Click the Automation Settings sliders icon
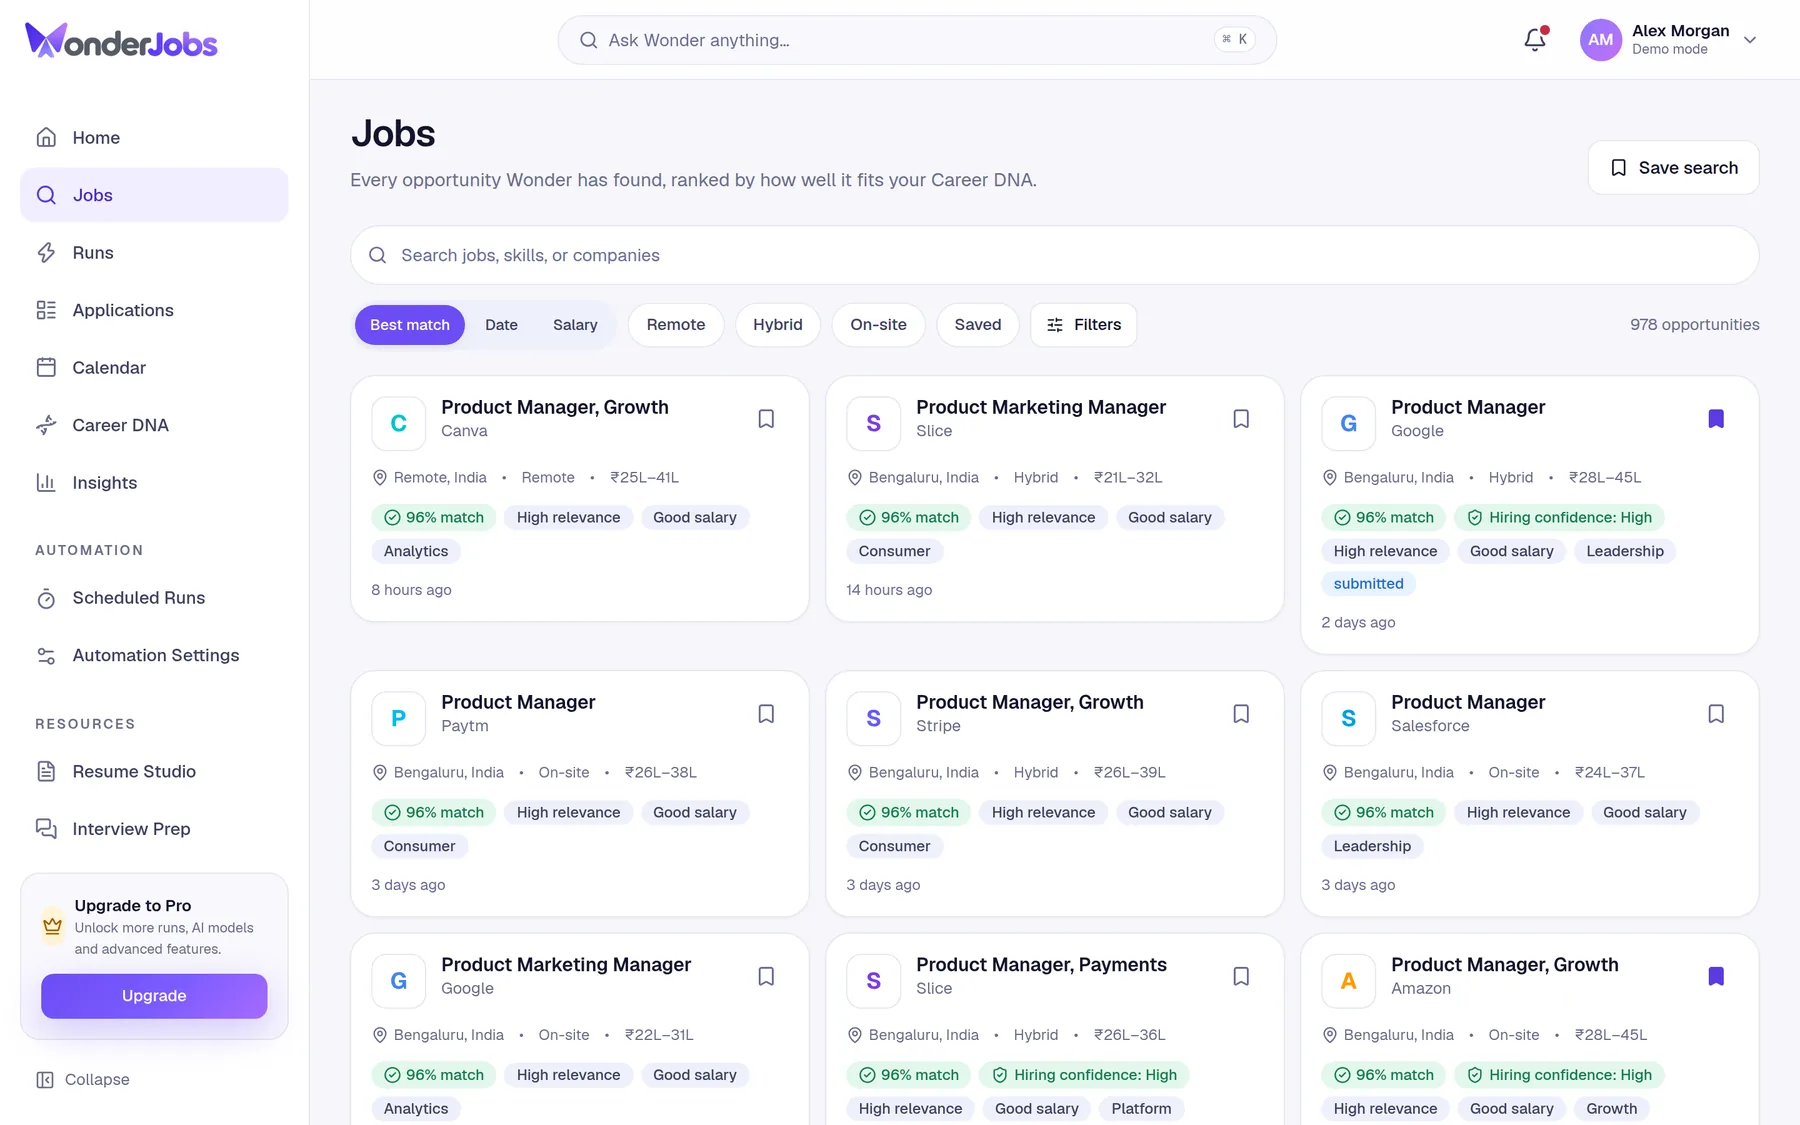This screenshot has width=1800, height=1125. [46, 656]
